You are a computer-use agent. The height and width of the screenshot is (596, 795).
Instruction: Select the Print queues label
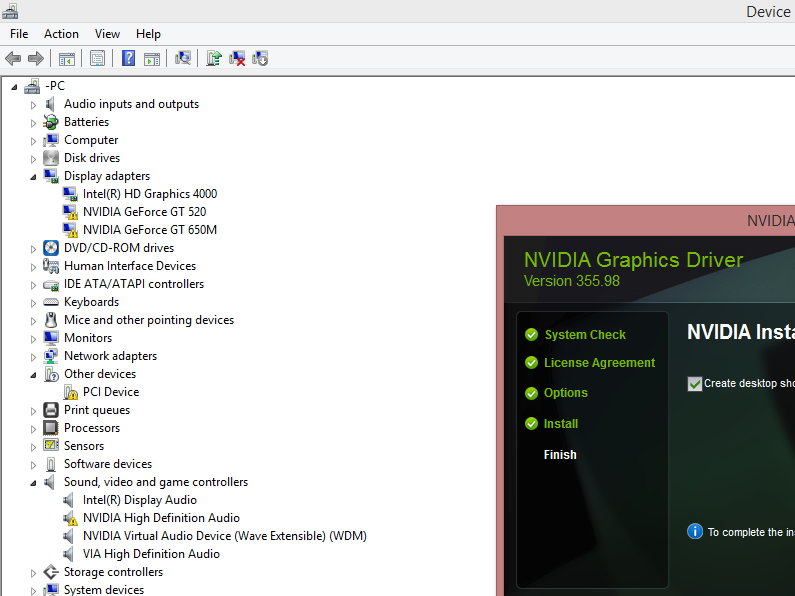point(97,410)
